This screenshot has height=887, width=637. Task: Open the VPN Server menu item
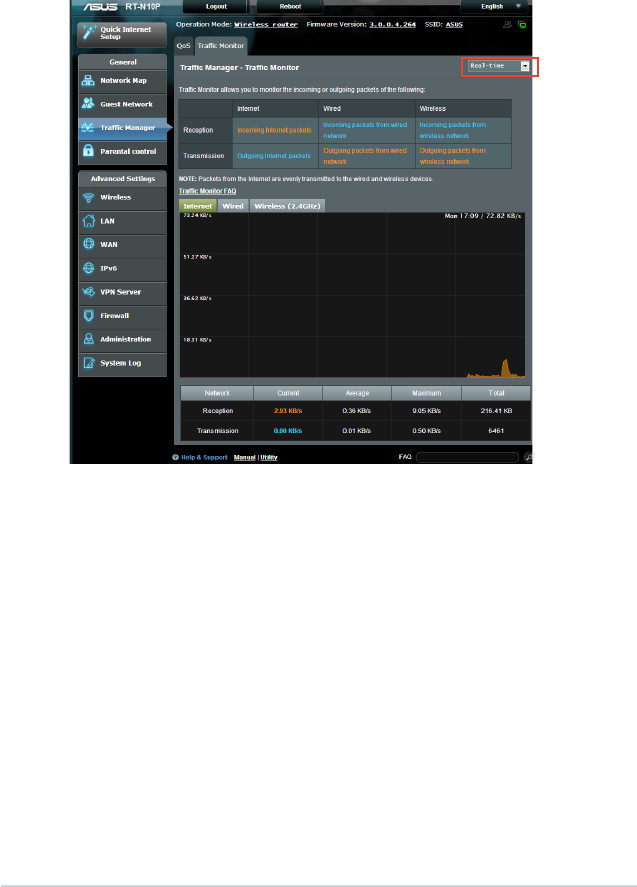coord(122,292)
